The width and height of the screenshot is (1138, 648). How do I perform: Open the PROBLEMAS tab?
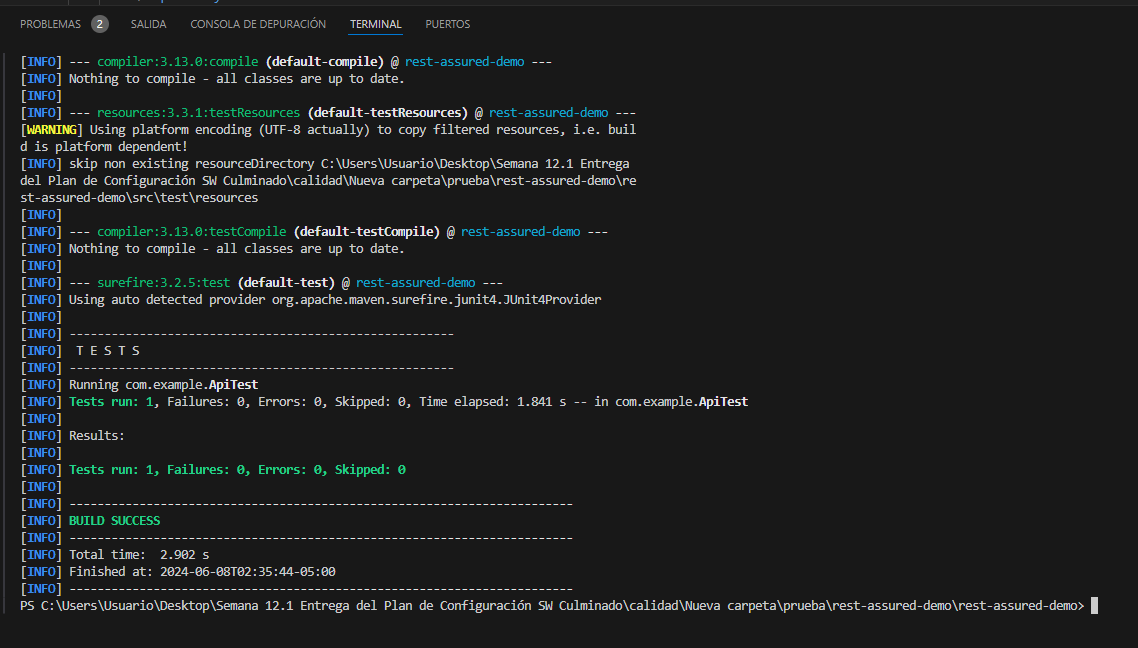(x=50, y=24)
